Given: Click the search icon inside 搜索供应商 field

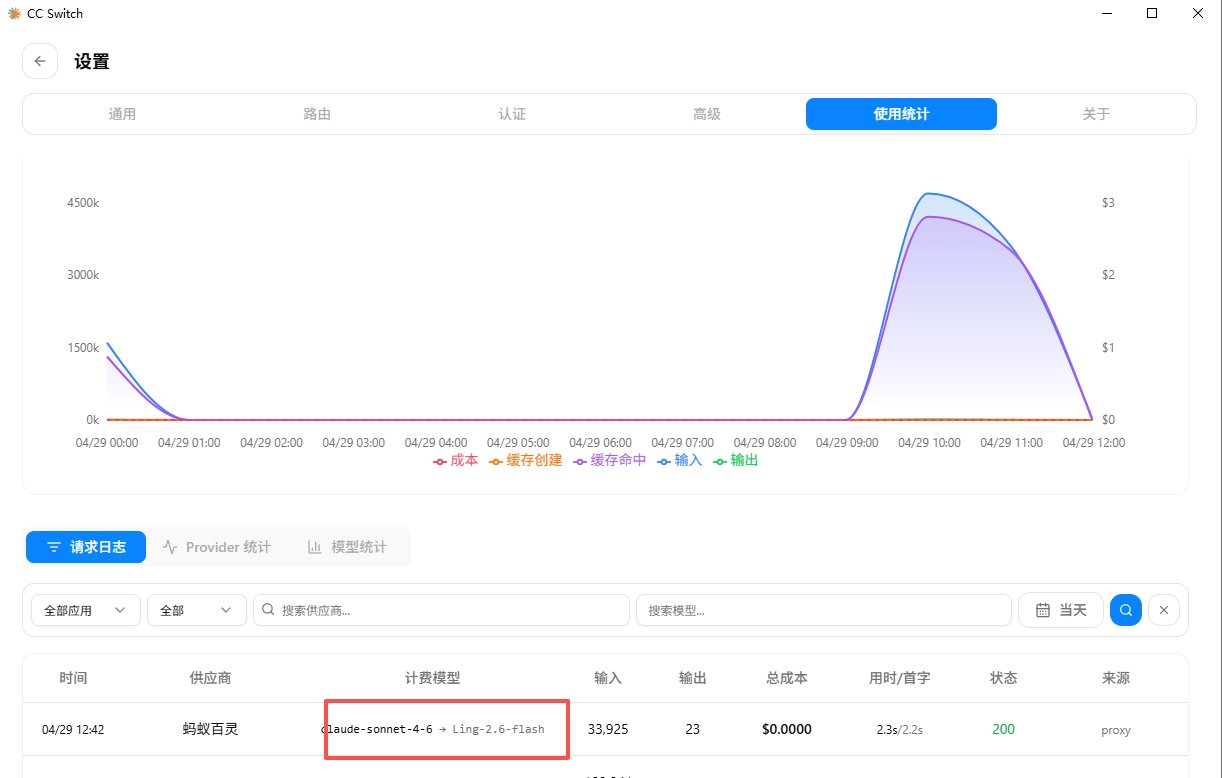Looking at the screenshot, I should click(x=268, y=610).
